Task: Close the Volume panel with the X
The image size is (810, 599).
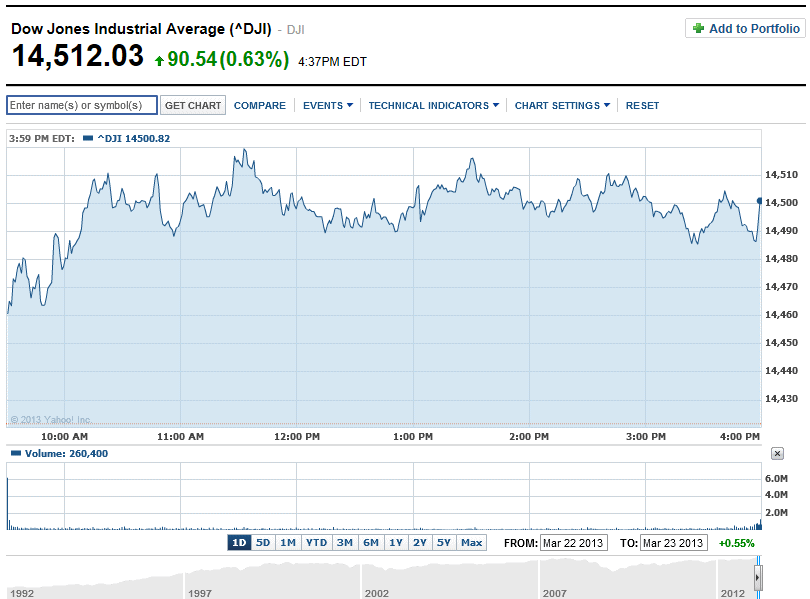Action: coord(777,453)
